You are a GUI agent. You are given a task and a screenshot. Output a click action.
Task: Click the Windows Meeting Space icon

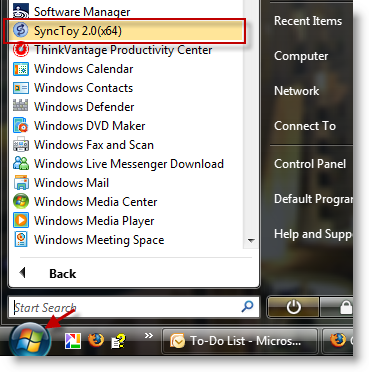pos(21,240)
